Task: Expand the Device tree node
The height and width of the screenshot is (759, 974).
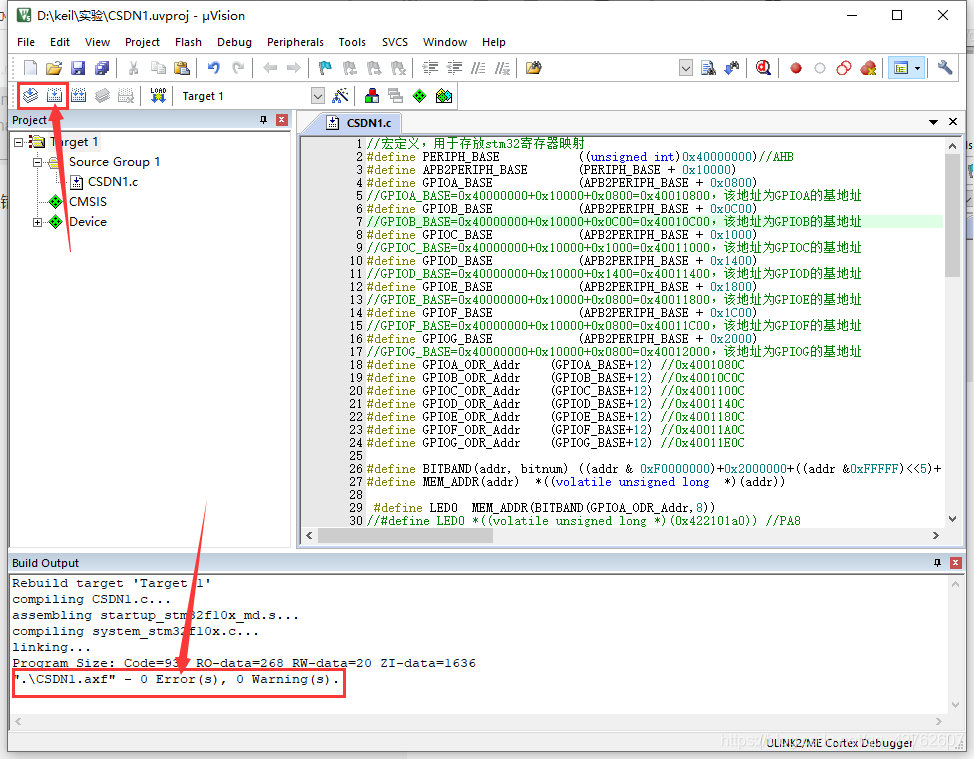Action: (38, 222)
